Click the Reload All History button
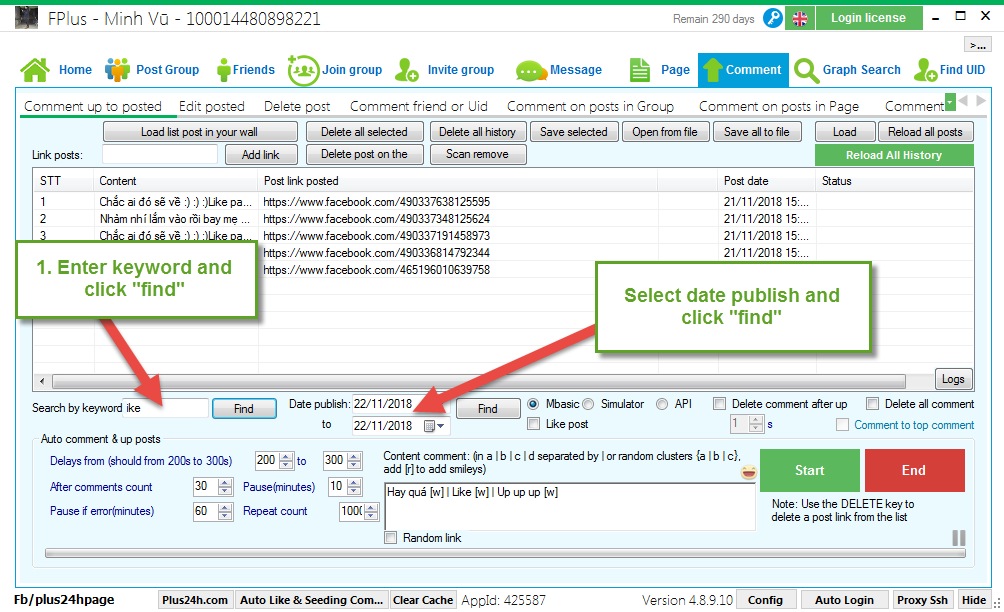 pyautogui.click(x=894, y=155)
